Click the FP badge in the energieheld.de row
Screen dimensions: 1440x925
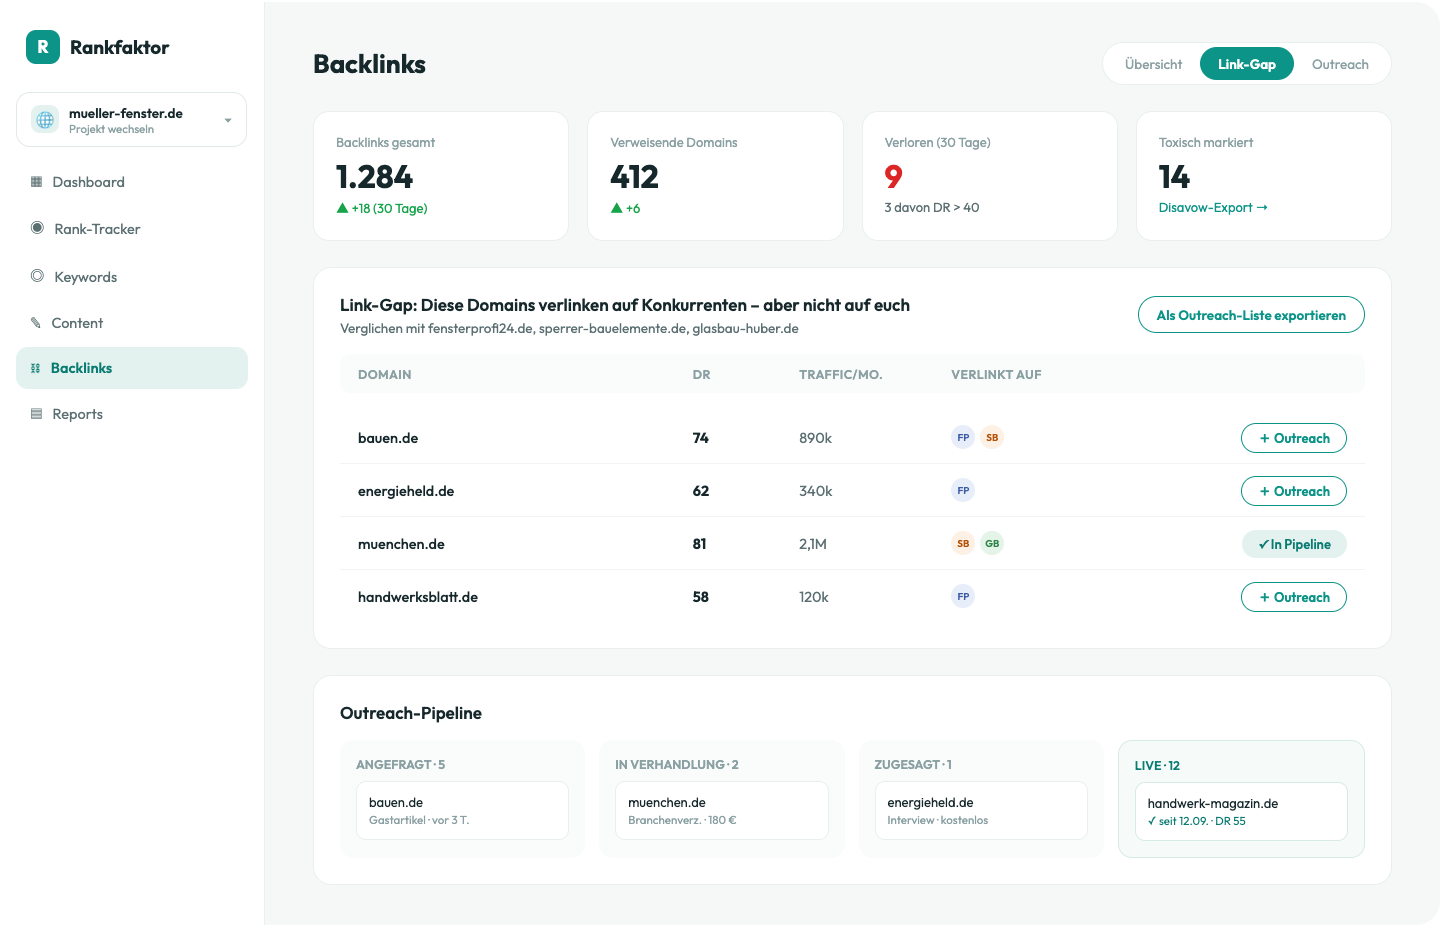(x=963, y=490)
